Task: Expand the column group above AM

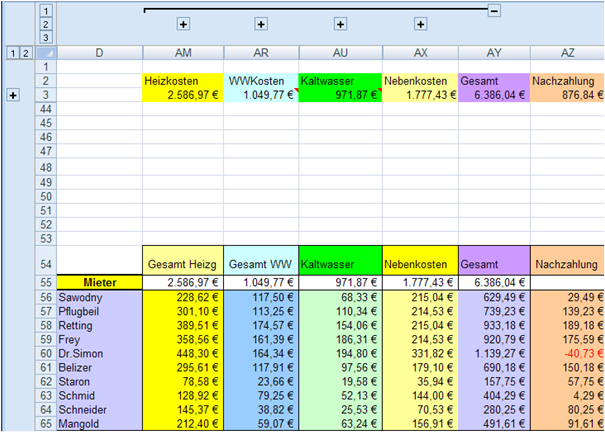Action: point(183,23)
